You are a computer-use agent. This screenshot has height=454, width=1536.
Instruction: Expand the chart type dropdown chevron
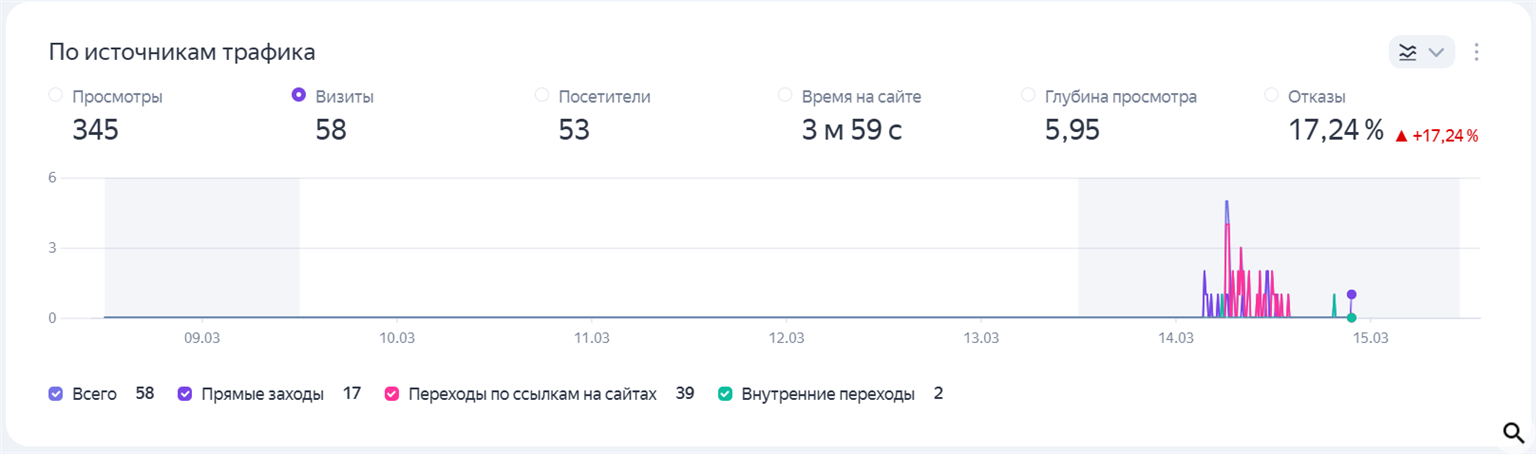[1437, 52]
